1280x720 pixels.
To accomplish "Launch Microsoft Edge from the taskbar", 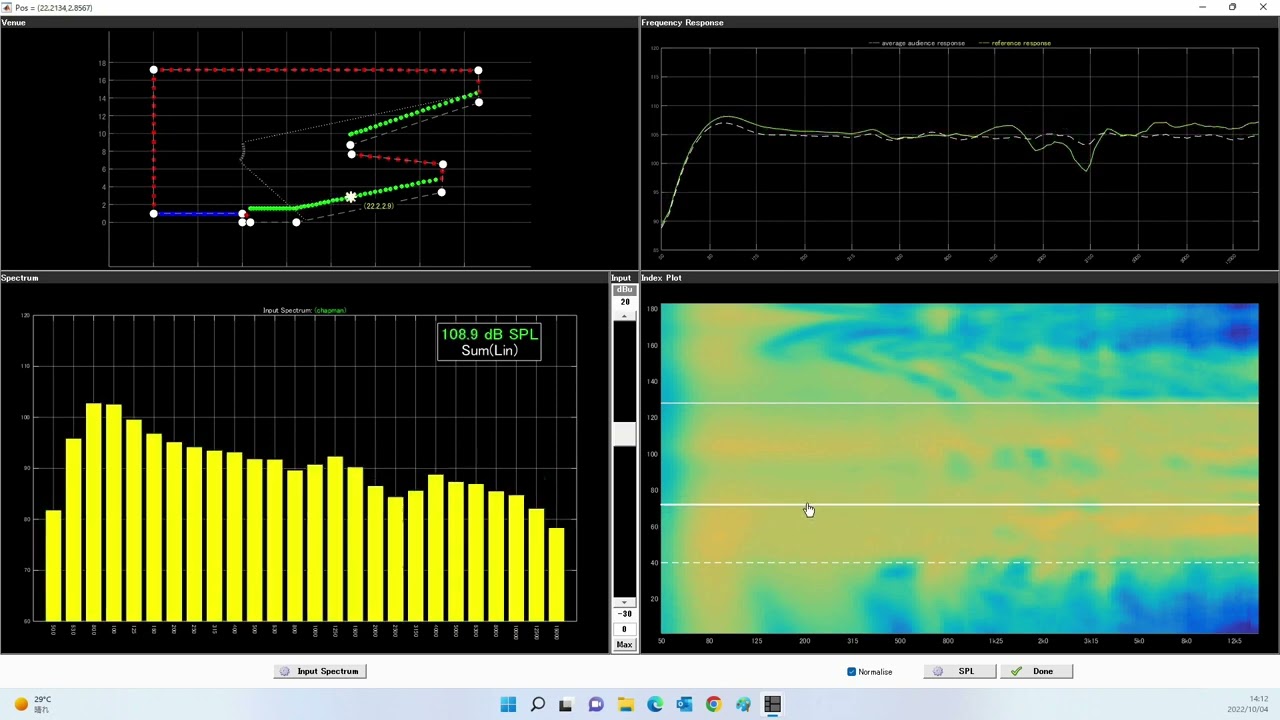I will click(654, 704).
